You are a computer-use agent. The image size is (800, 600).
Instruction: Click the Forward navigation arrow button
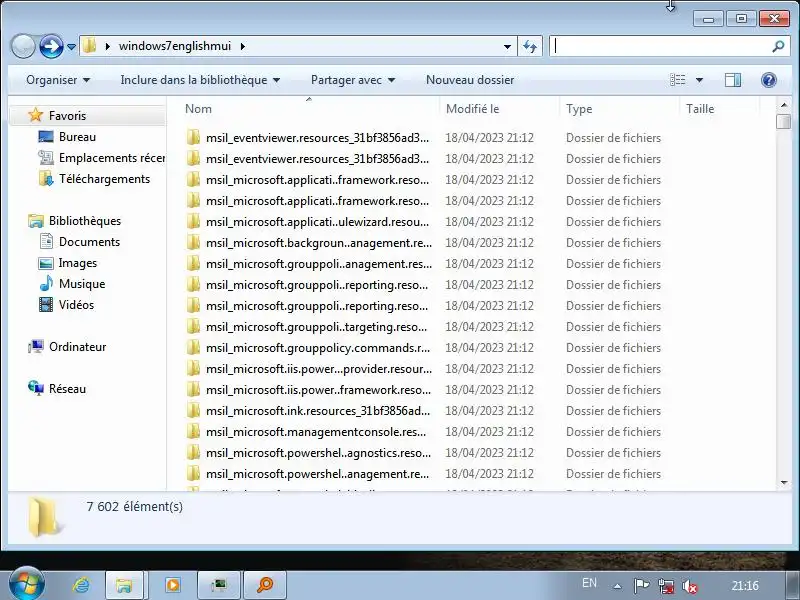[x=51, y=46]
